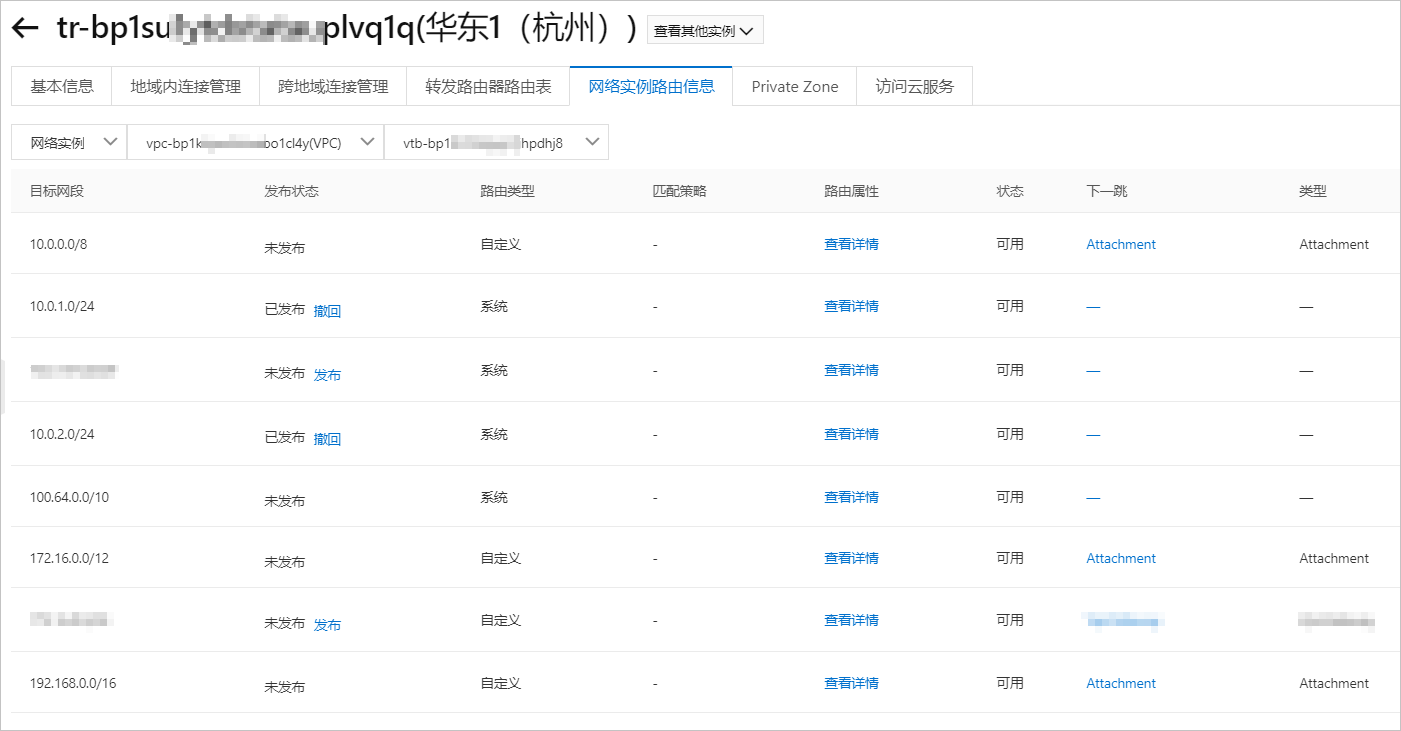Viewport: 1401px width, 731px height.
Task: Click 已发布 status in the 10.0.1.0/24 row
Action: (x=284, y=311)
